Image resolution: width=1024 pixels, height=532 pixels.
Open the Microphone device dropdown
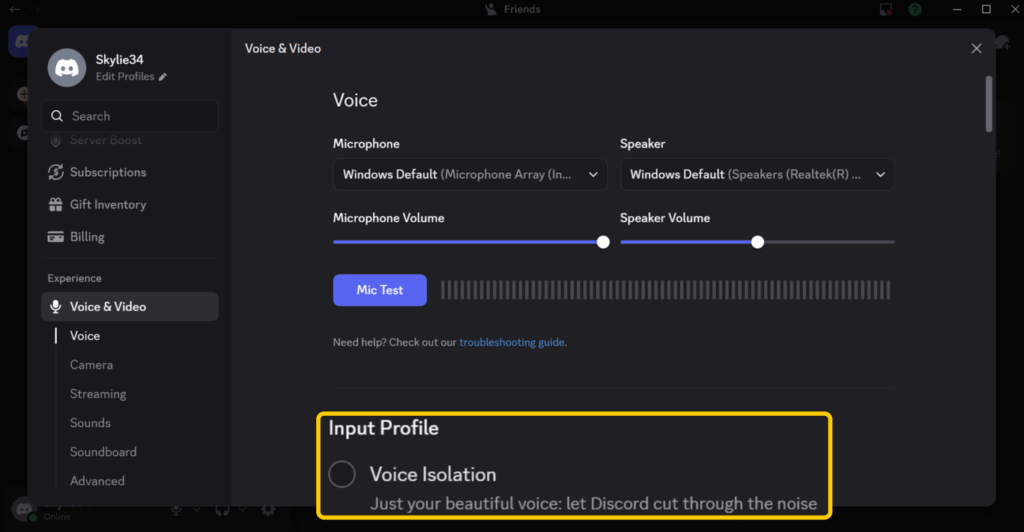point(470,174)
